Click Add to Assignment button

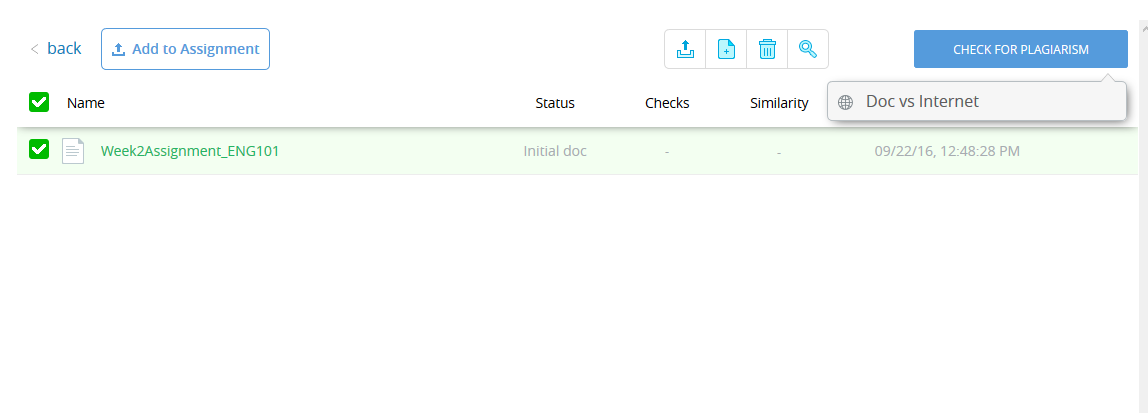point(185,49)
